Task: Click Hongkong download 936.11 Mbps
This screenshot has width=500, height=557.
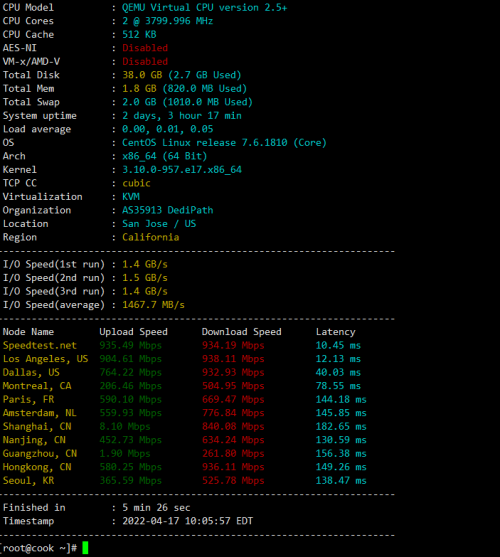Action: coord(233,466)
